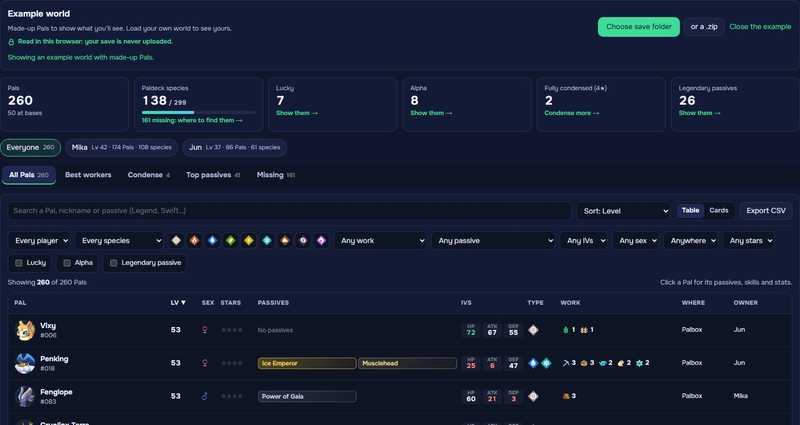800x425 pixels.
Task: Select the Everyone player chip
Action: tap(31, 147)
